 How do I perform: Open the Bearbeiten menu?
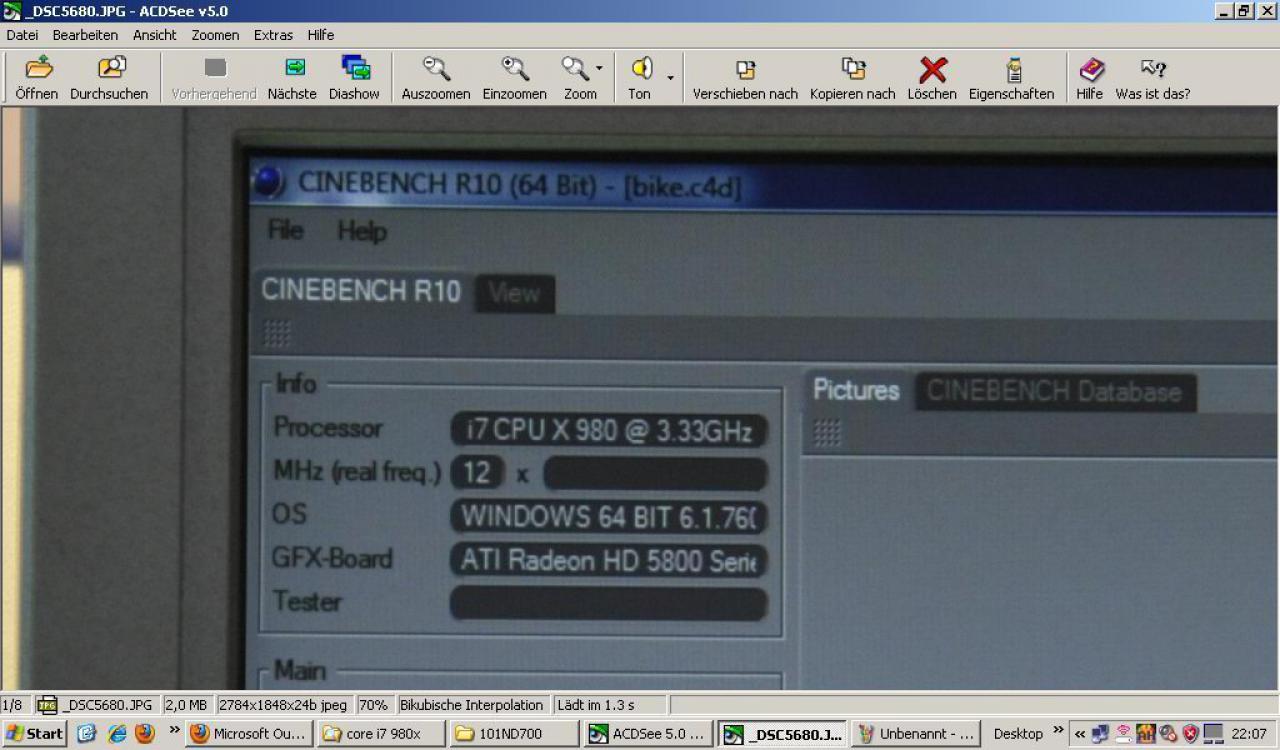[85, 35]
